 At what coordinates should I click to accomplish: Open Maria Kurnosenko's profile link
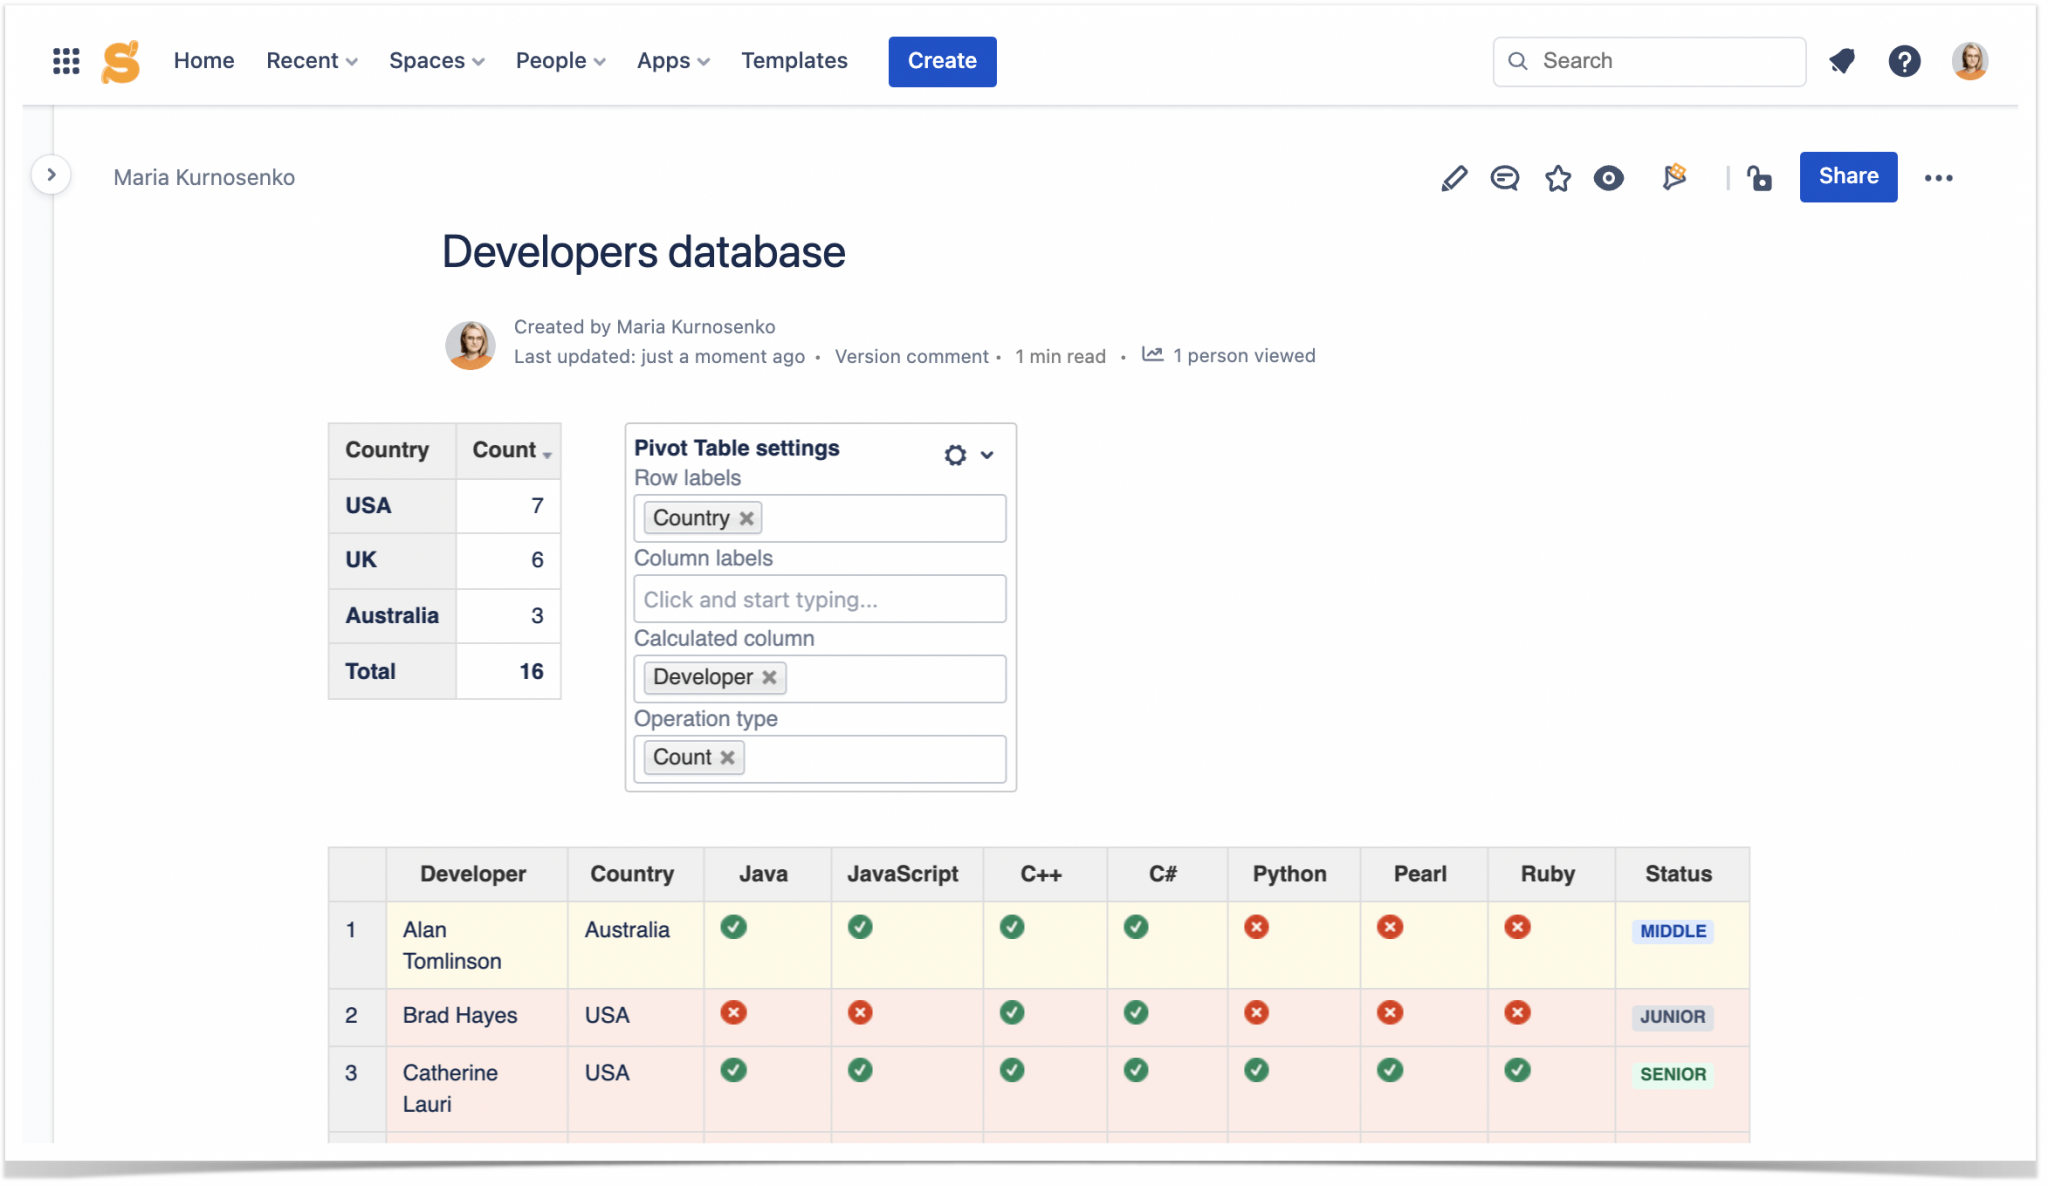tap(204, 177)
